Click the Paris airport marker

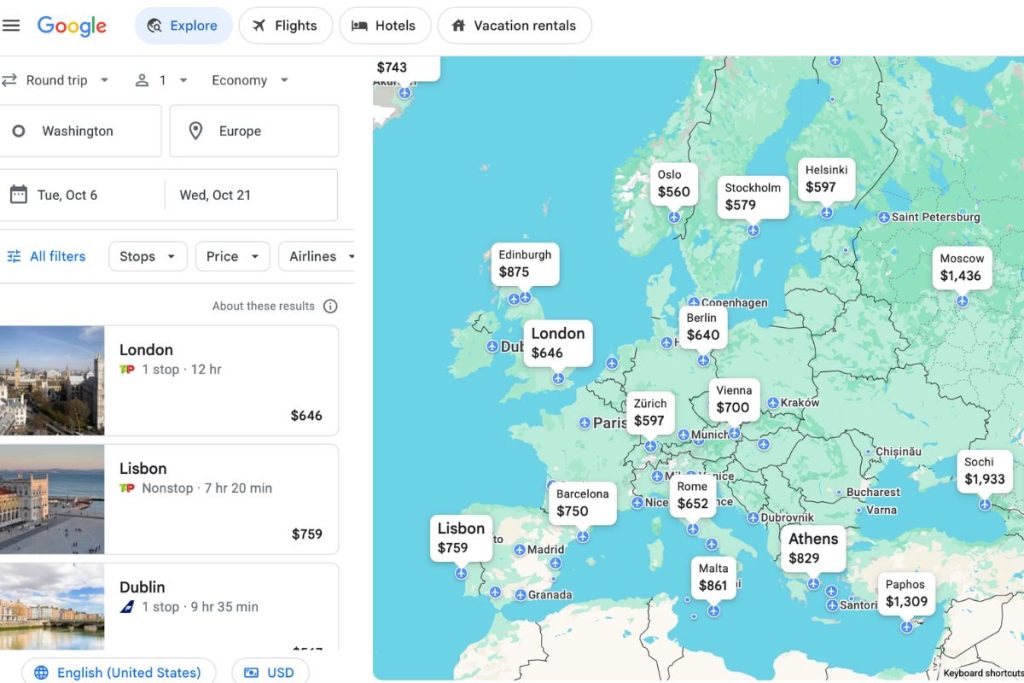(x=585, y=422)
